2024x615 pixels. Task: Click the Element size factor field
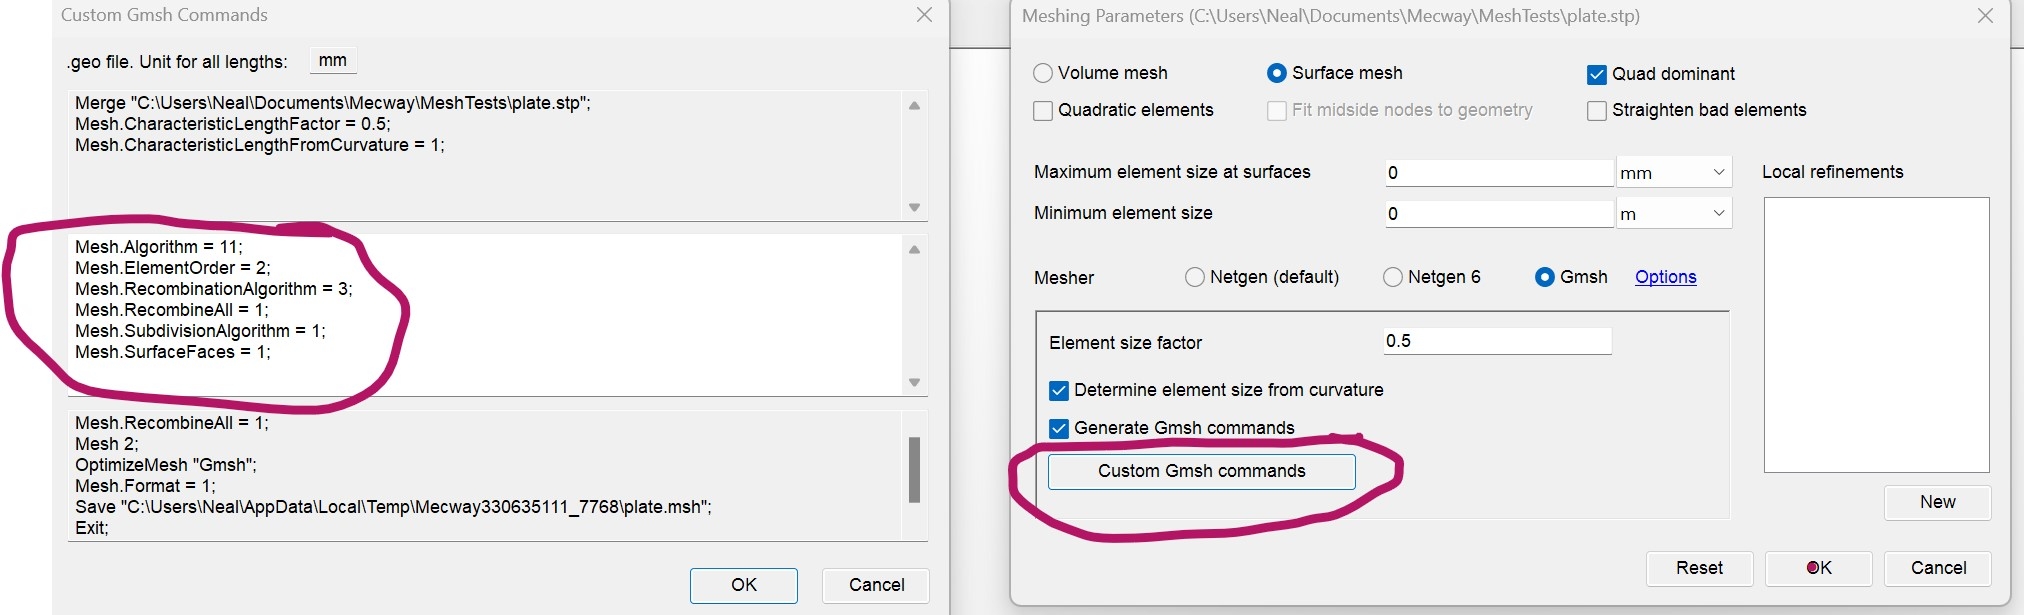click(x=1497, y=341)
